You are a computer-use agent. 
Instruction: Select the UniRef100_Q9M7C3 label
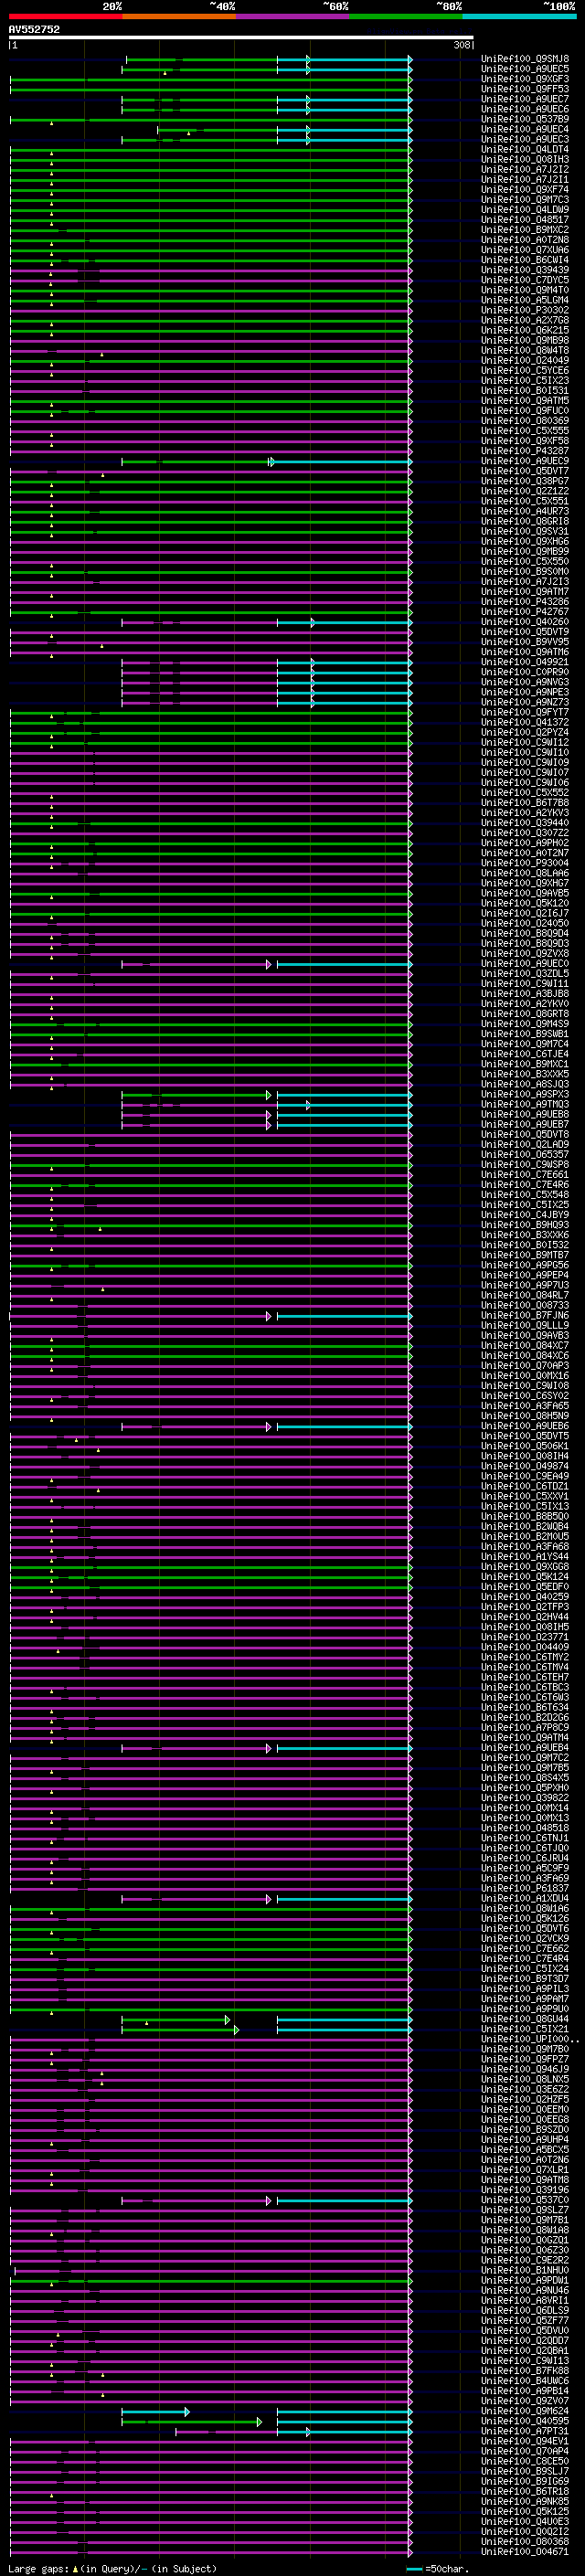(525, 199)
